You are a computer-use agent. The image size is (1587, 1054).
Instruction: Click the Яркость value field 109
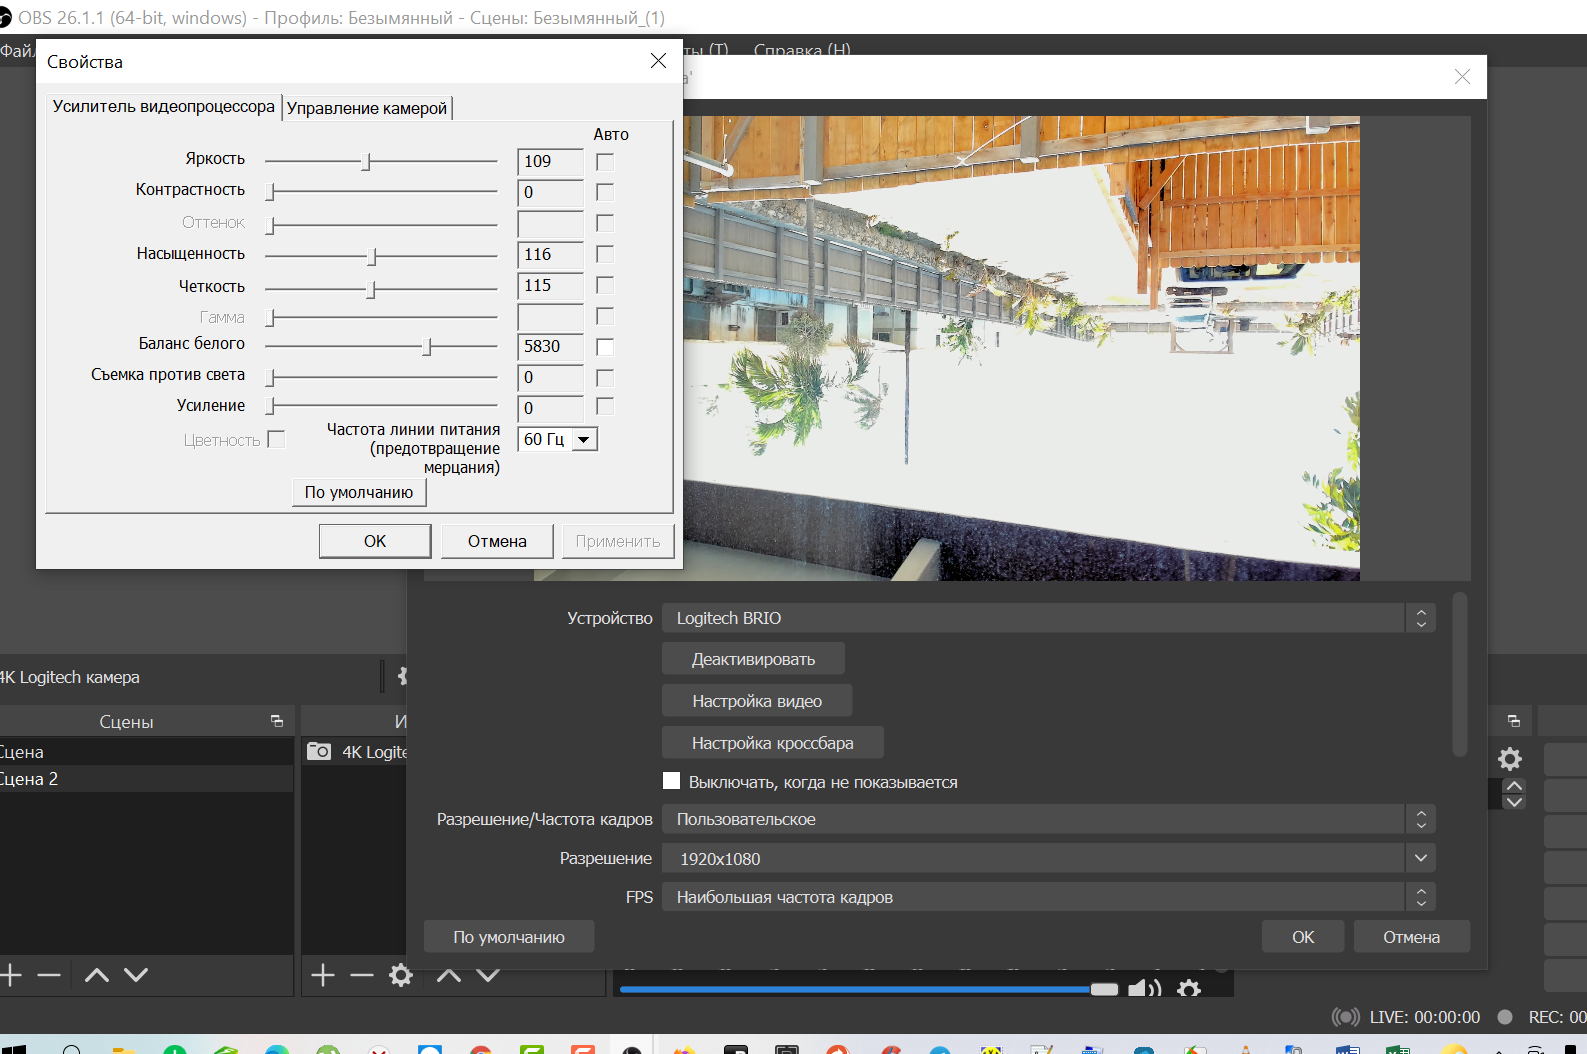click(x=551, y=161)
